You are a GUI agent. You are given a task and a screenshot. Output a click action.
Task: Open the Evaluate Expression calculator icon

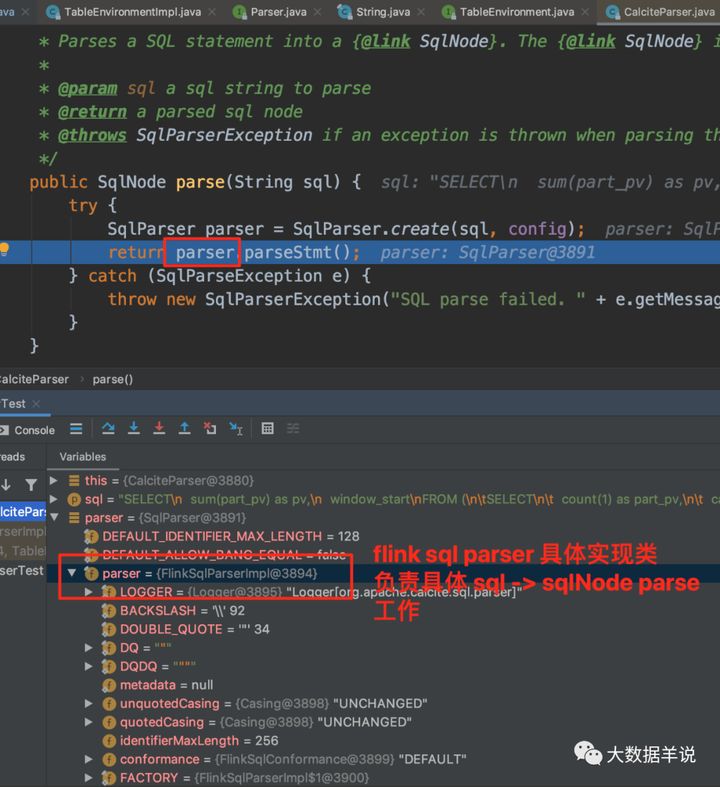pyautogui.click(x=267, y=428)
